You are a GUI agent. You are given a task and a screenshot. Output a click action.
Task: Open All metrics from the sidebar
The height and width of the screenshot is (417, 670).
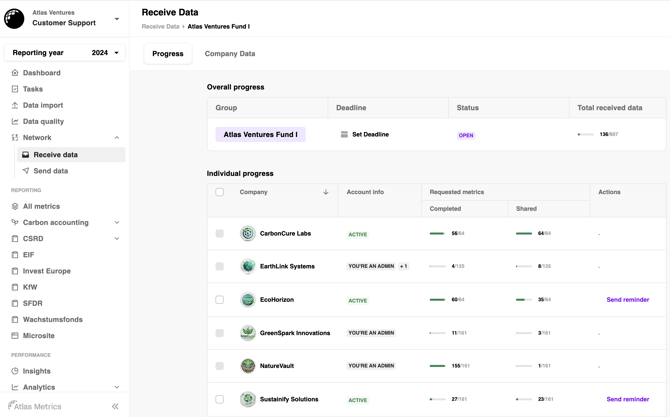pos(41,207)
